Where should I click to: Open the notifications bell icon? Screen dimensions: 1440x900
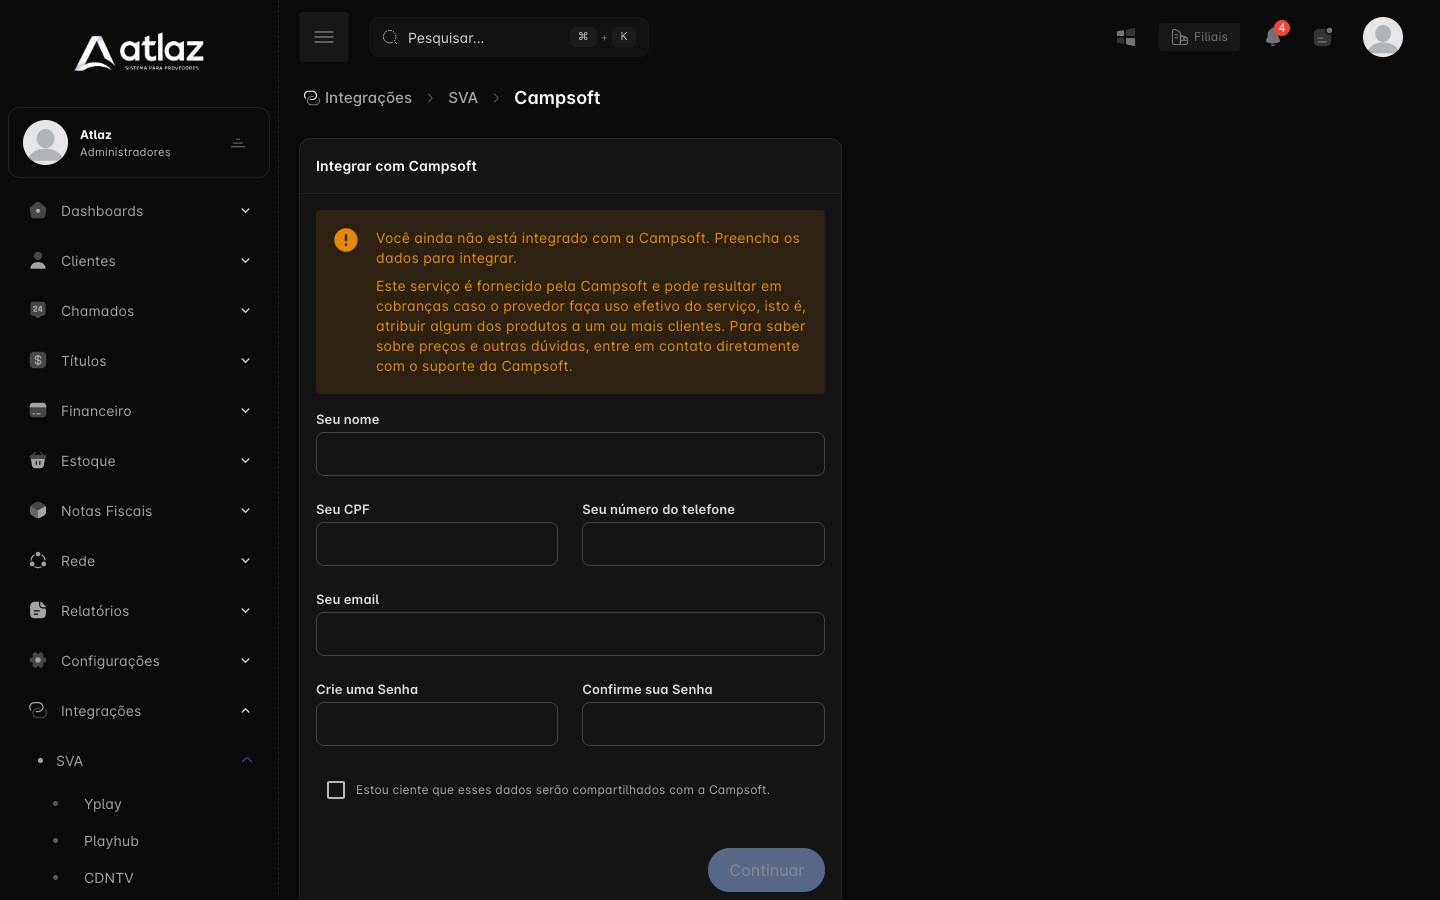point(1273,37)
